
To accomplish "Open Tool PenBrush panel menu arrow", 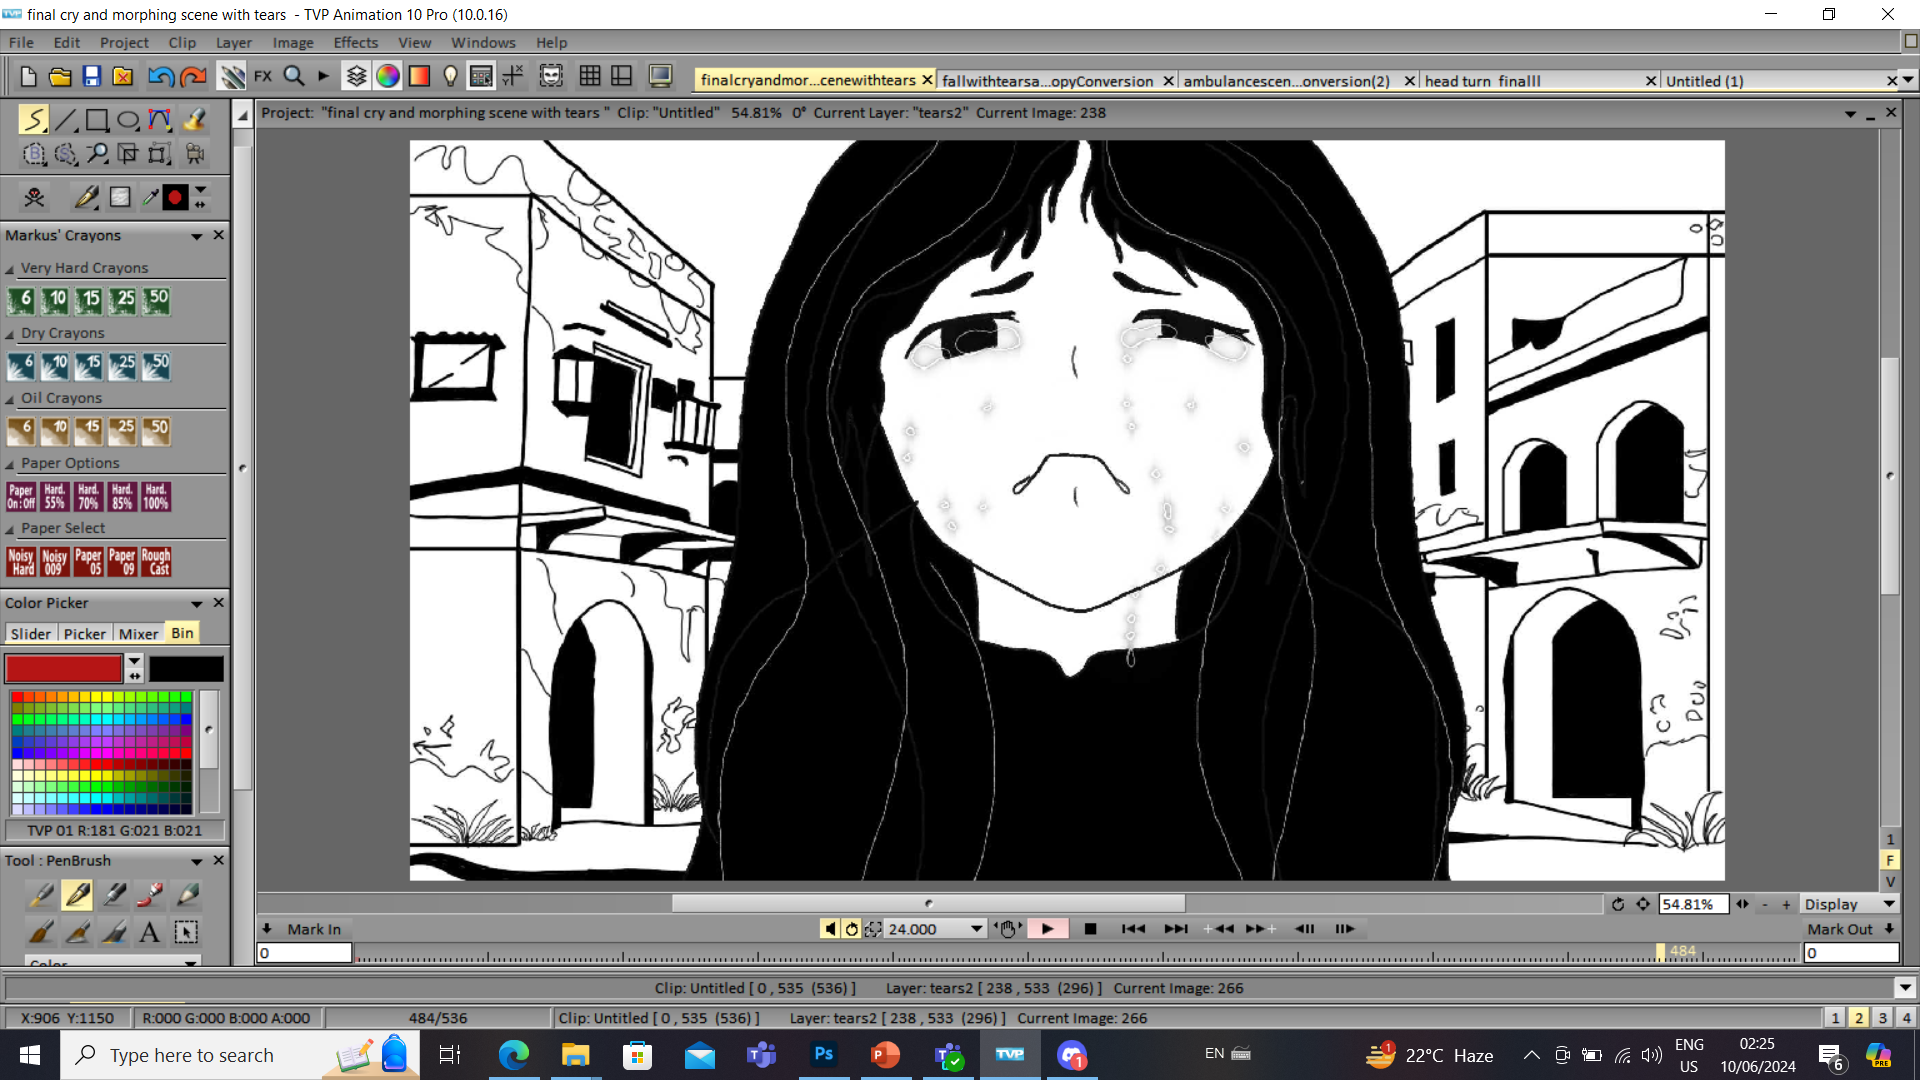I will (197, 861).
